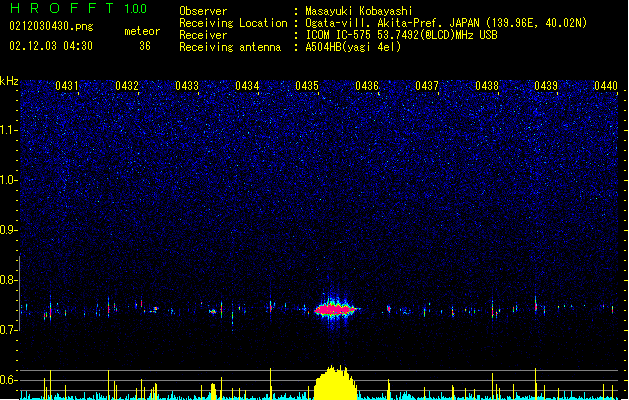
Task: Click the date 02.12.03 04:30
Action: click(51, 46)
